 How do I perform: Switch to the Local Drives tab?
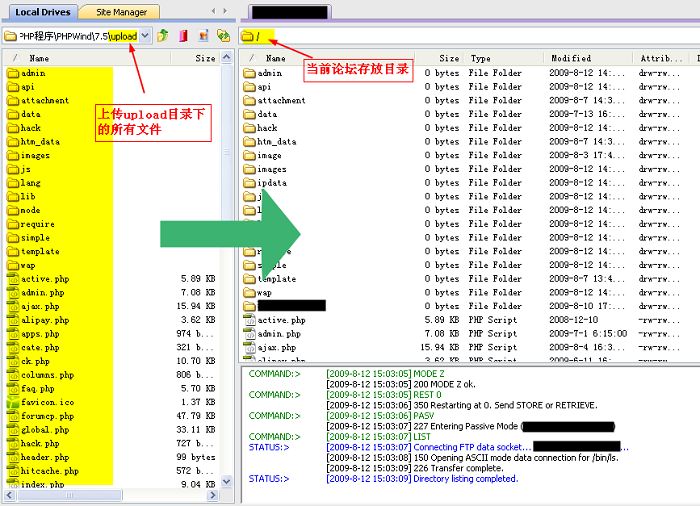[x=42, y=12]
